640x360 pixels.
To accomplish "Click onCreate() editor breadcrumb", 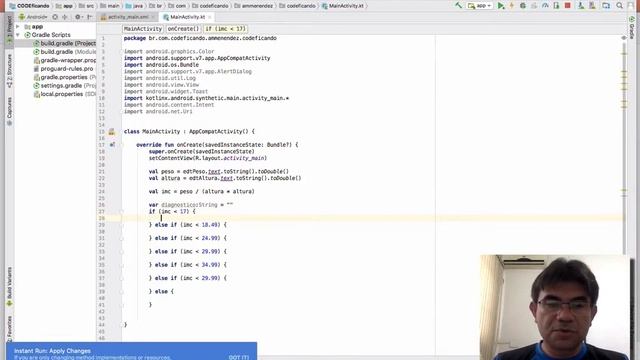I will (x=183, y=29).
